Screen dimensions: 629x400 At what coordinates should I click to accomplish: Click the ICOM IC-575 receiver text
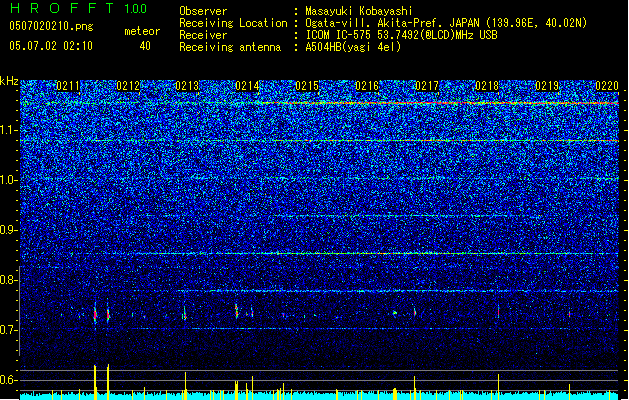pos(401,35)
